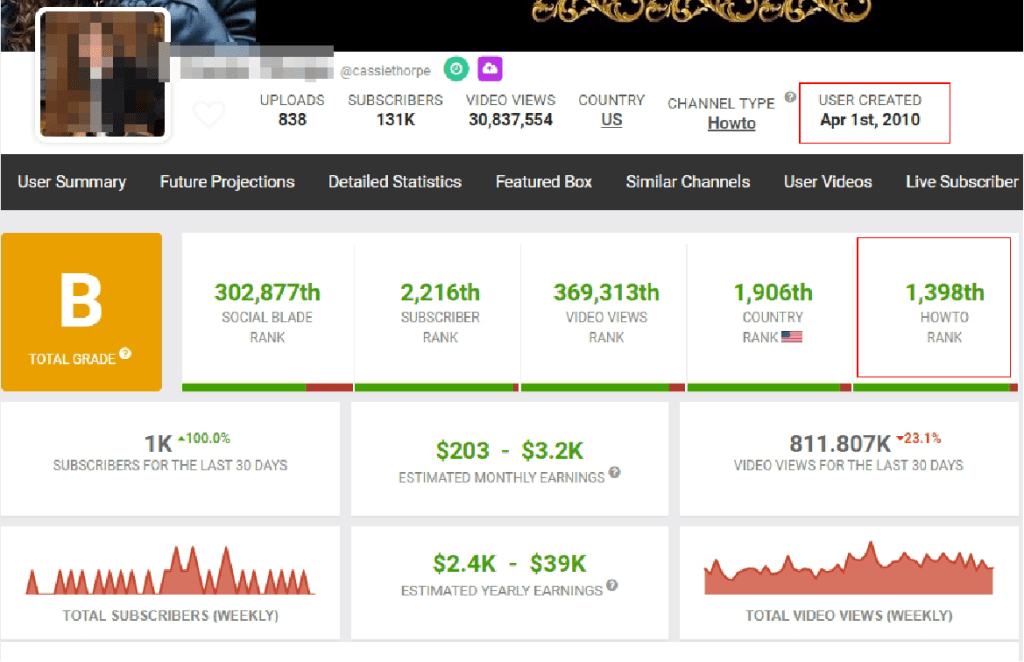Click the question mark beside Total Grade
The height and width of the screenshot is (662, 1024).
pyautogui.click(x=125, y=354)
